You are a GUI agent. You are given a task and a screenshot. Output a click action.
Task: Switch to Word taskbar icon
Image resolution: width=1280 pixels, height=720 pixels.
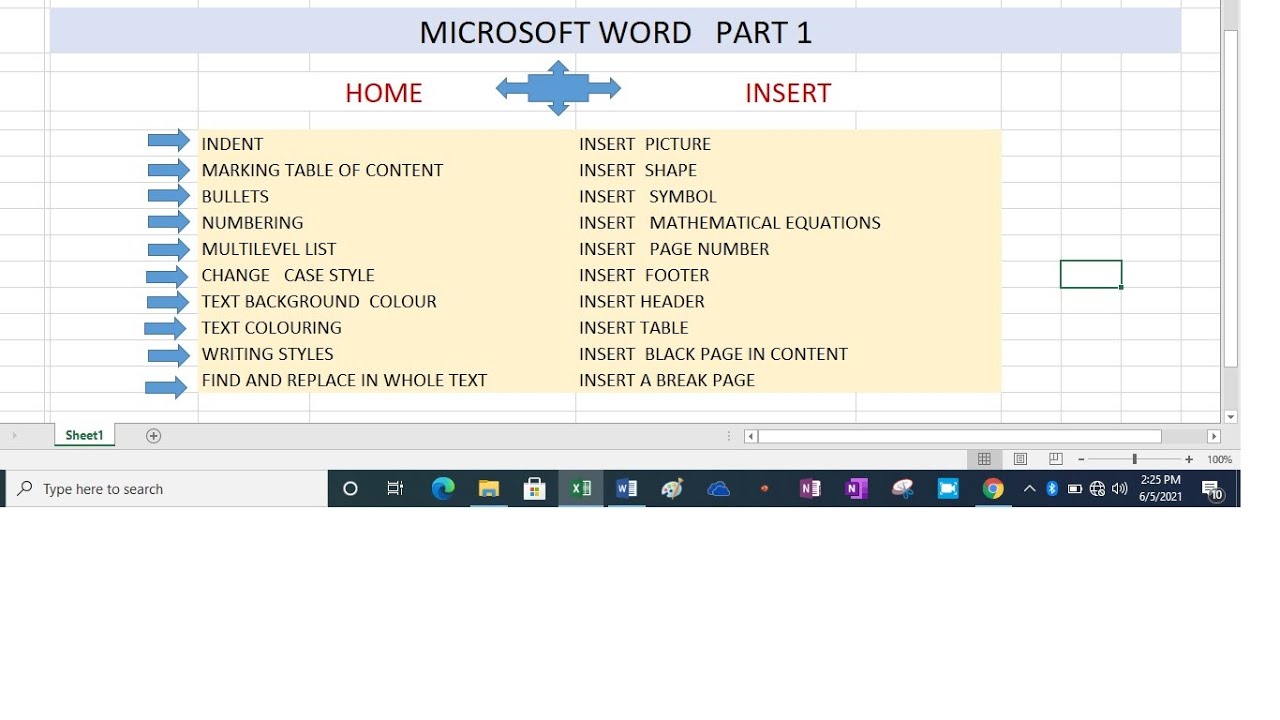click(x=627, y=489)
